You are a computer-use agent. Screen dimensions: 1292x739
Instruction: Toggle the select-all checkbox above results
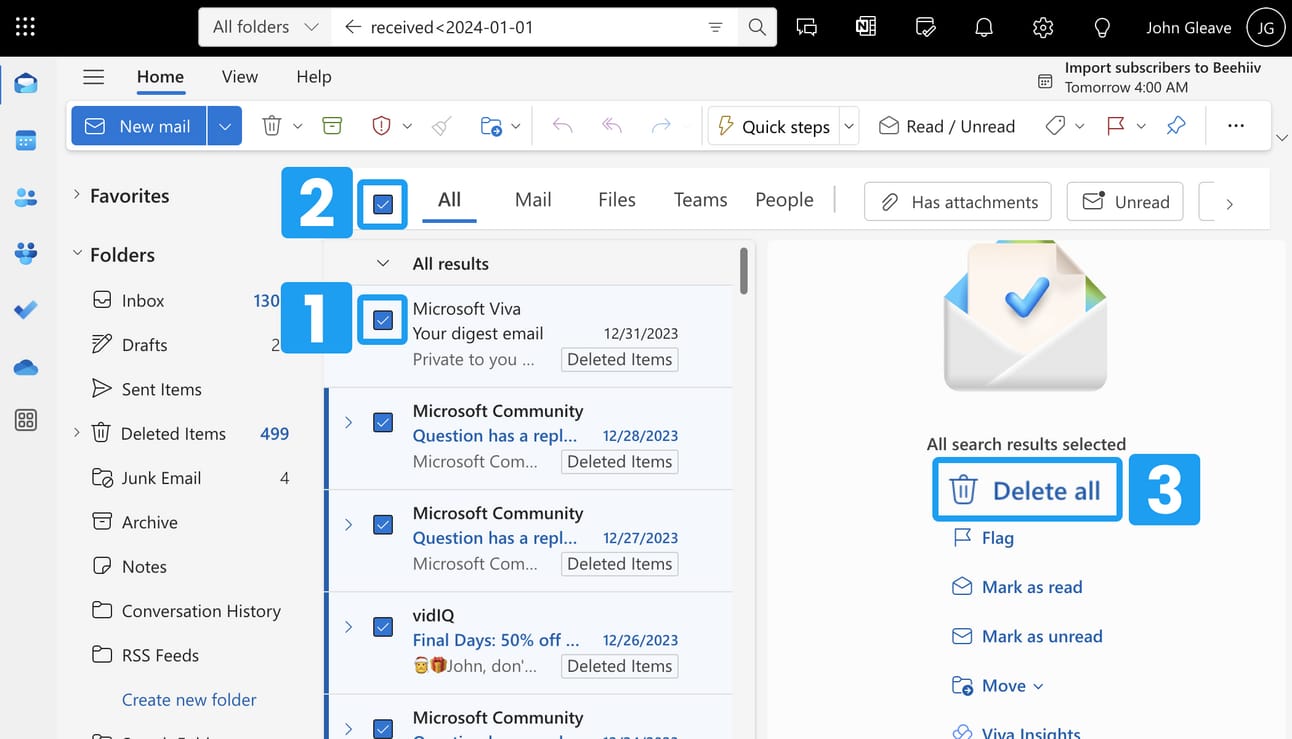(383, 204)
